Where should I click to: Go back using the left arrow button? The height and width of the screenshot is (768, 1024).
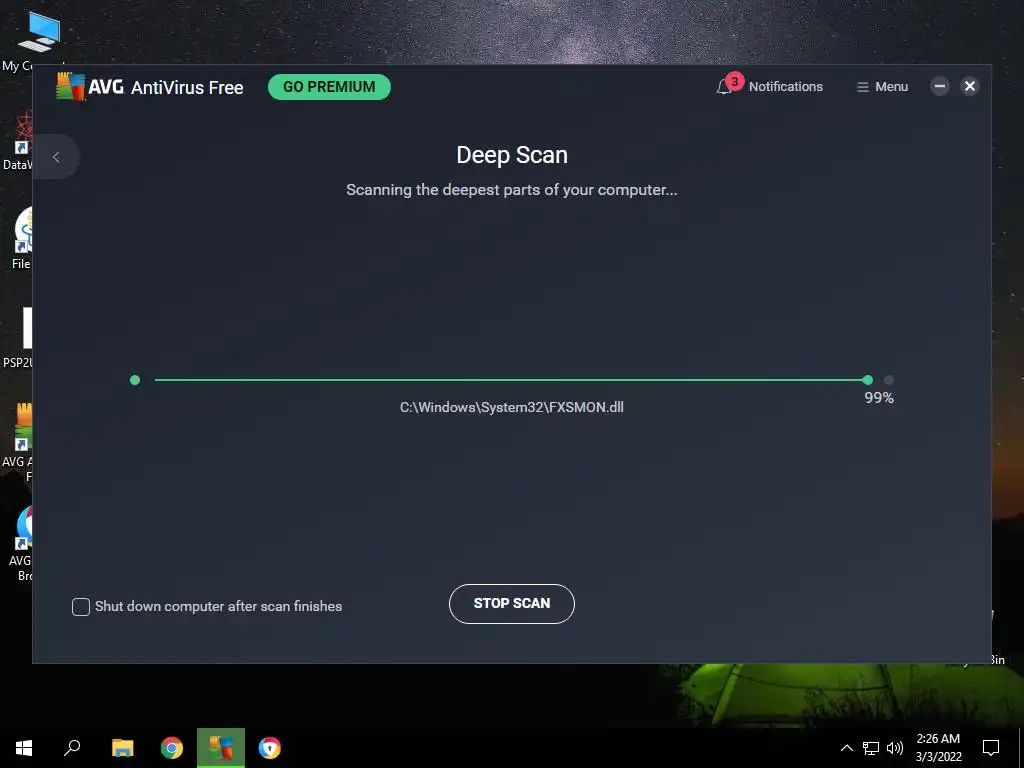(x=56, y=157)
